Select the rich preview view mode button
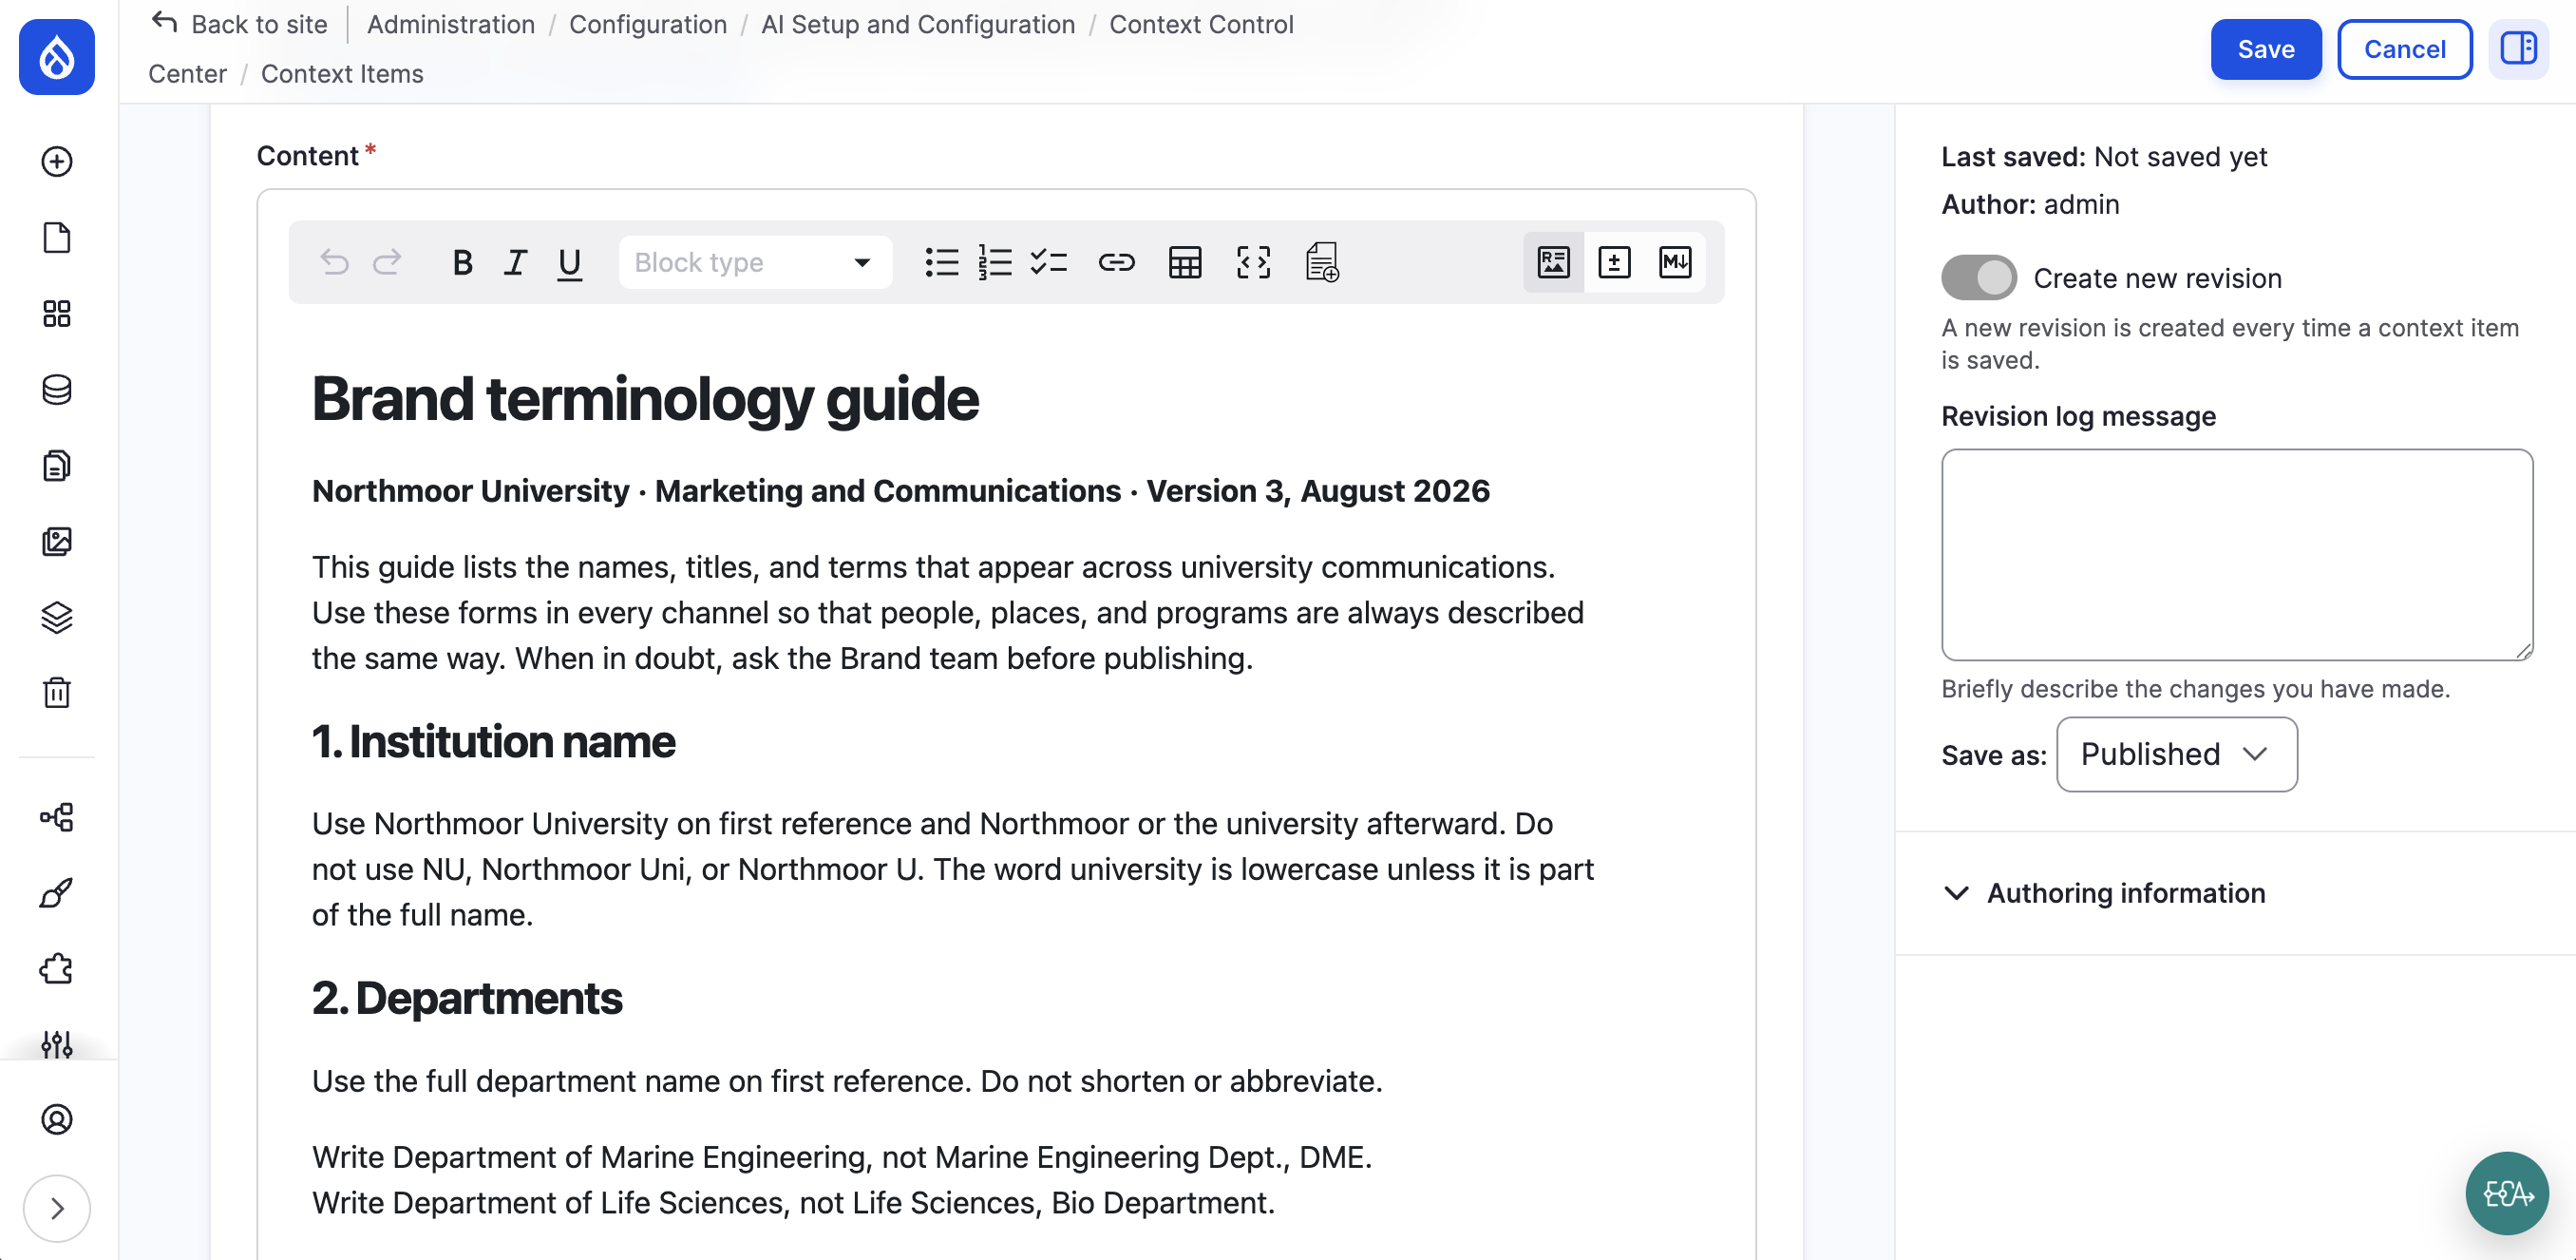Screen dimensions: 2576x1260 pos(1553,262)
